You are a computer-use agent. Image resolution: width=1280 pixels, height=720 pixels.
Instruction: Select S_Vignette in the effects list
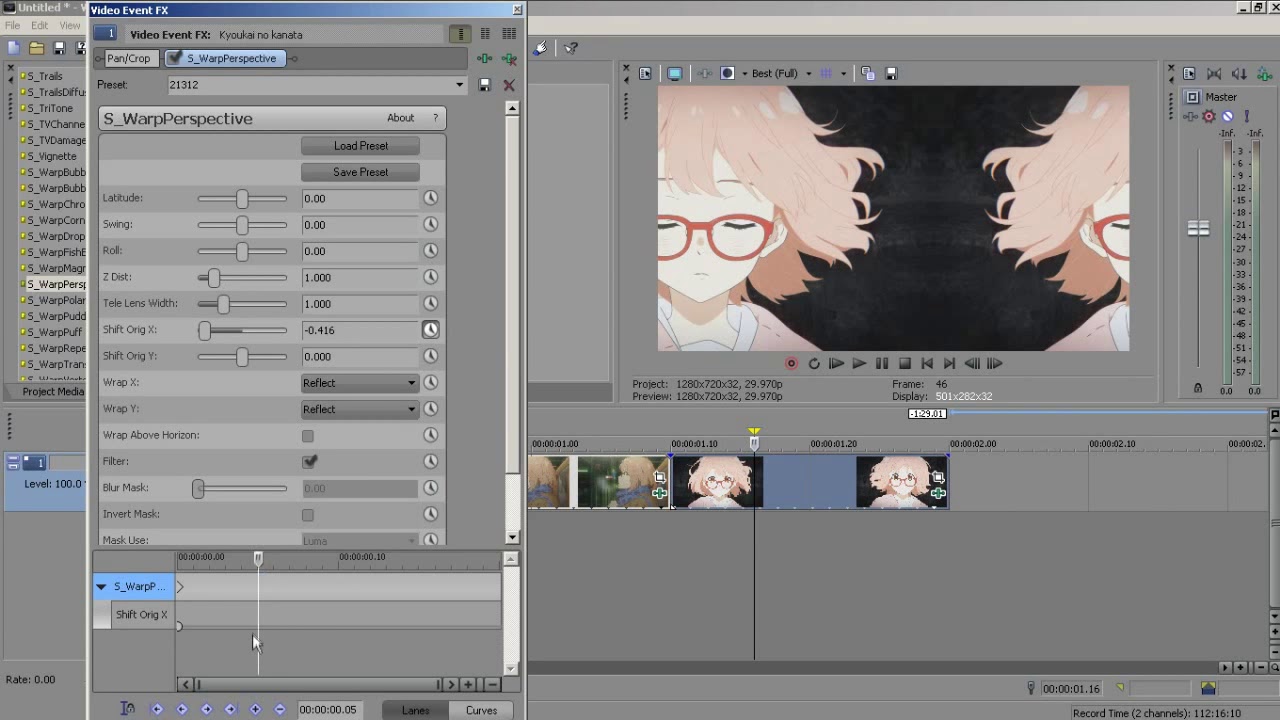point(51,156)
